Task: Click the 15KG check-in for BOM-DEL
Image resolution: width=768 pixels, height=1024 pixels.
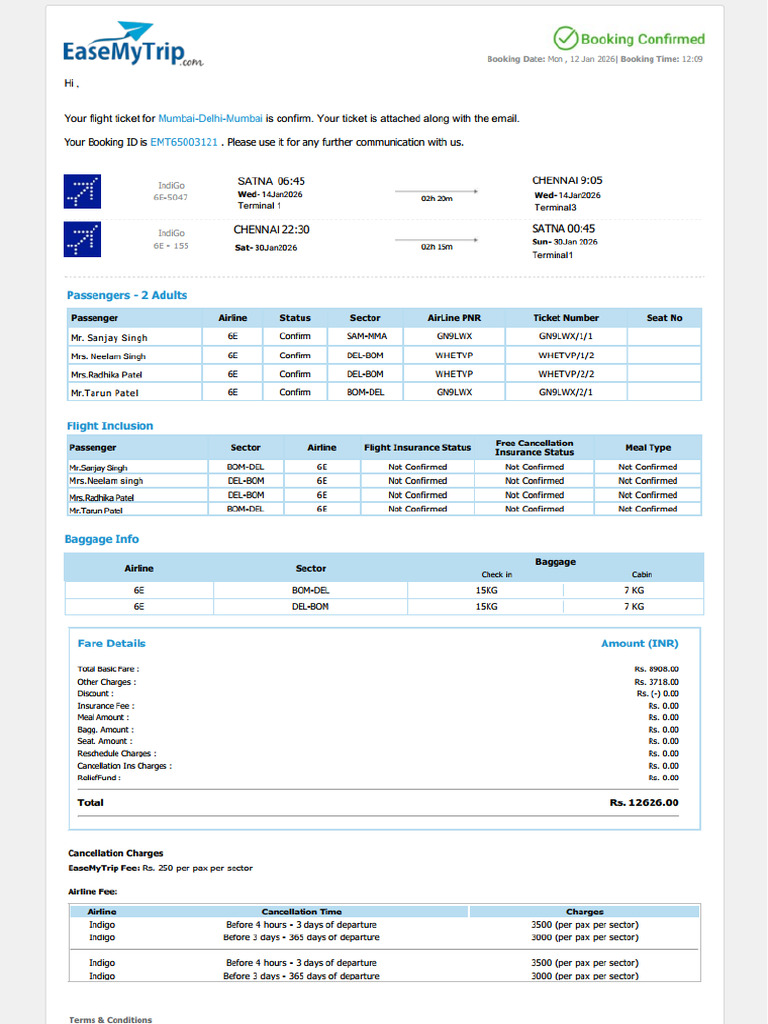Action: coord(487,590)
